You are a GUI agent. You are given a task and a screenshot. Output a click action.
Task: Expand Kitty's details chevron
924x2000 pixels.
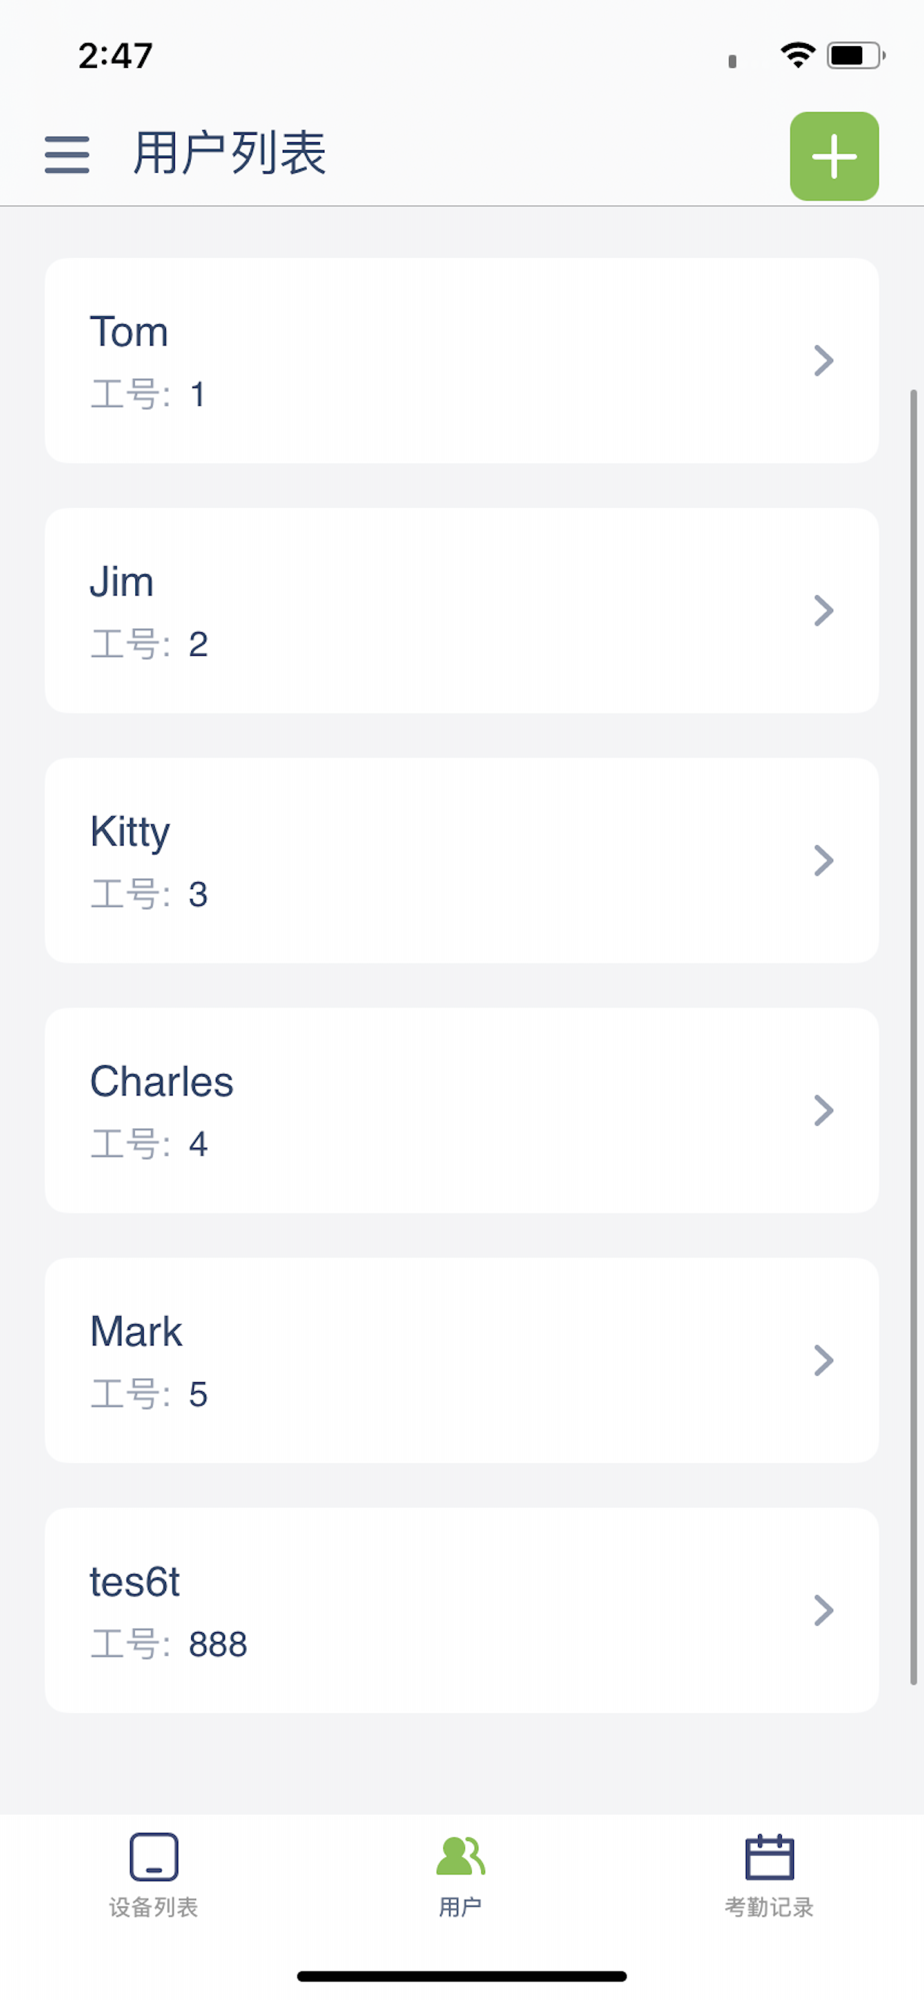pos(823,861)
